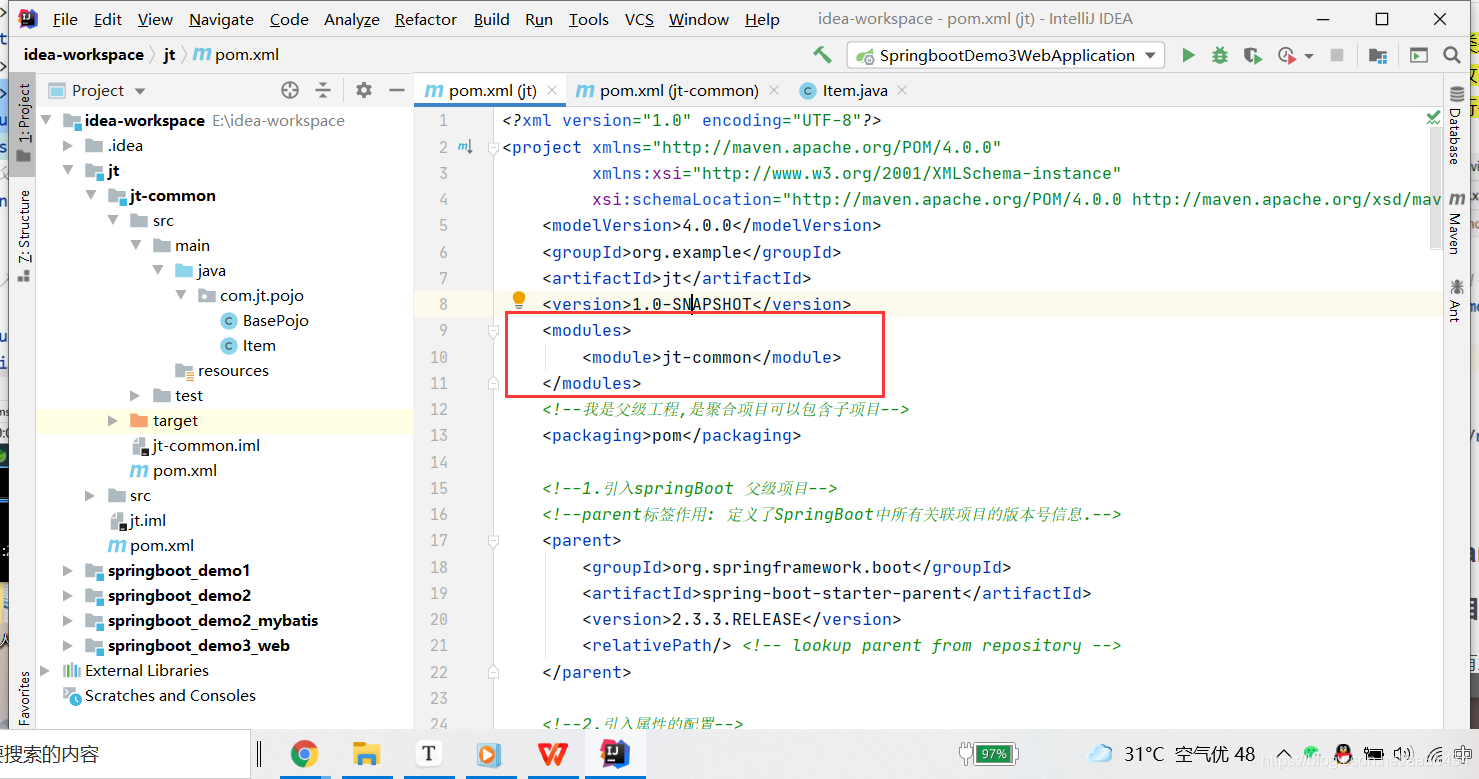Run SpringbootDemo3WebApplication with green play icon
Screen dimensions: 1479x779
pos(1188,55)
